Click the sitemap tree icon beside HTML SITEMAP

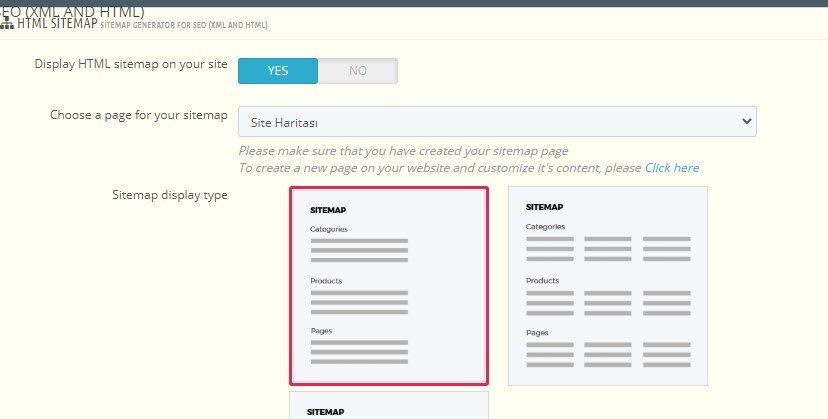pyautogui.click(x=7, y=24)
